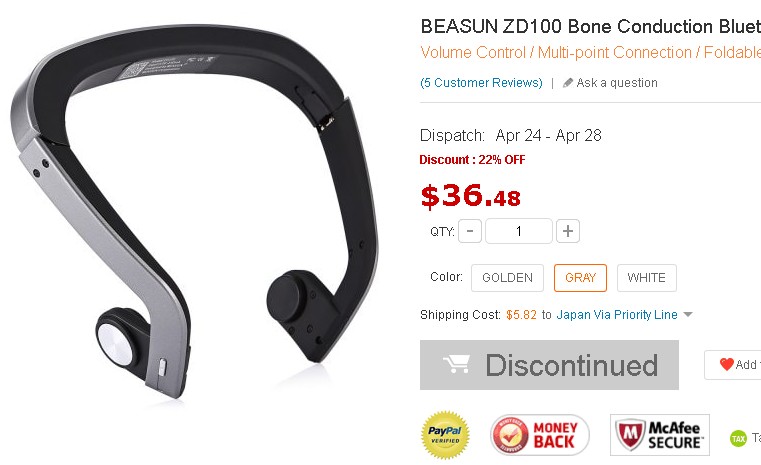Click the Money Back guarantee badge
Screen dimensions: 761x465
pos(540,435)
